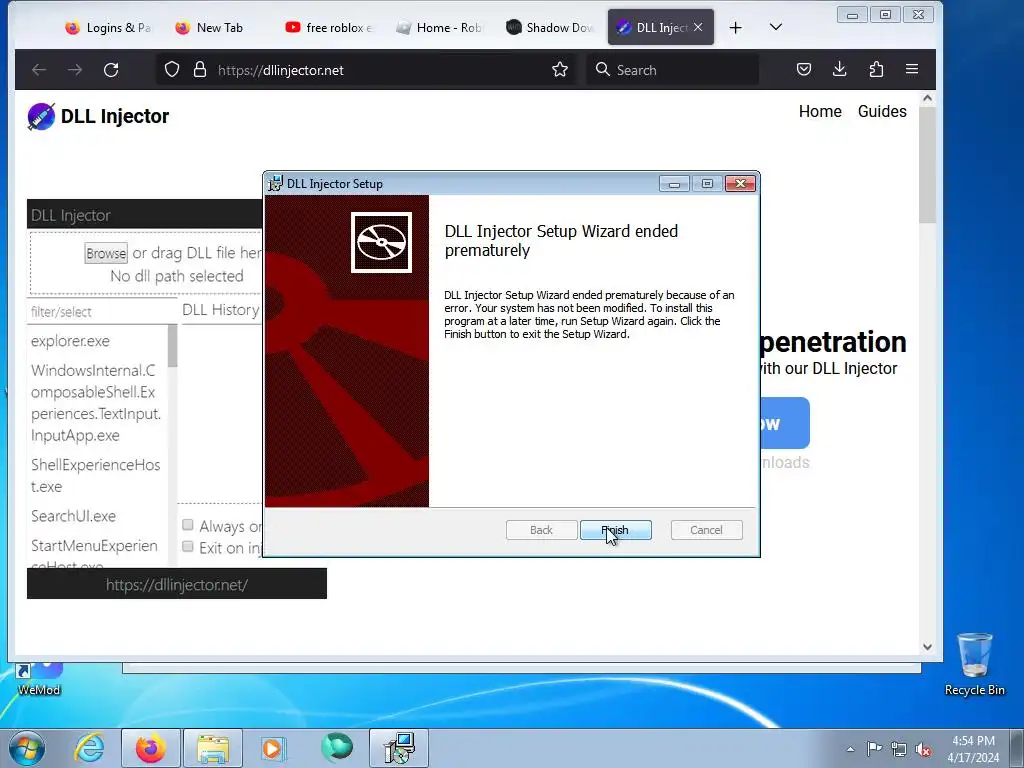Switch to the Logins & Passwords tab
Screen dimensions: 1024x768
(108, 27)
